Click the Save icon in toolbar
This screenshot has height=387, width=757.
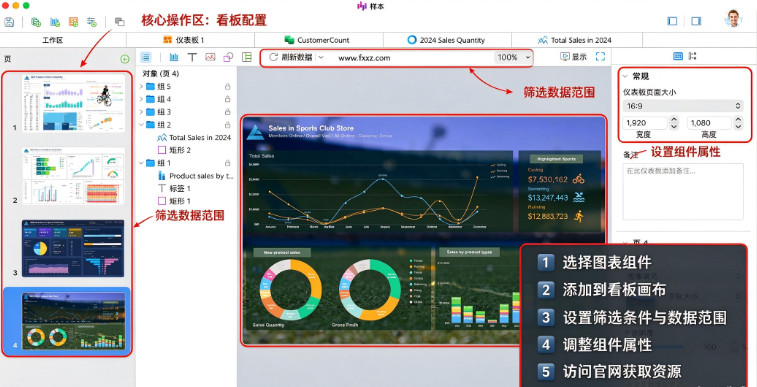(x=9, y=22)
